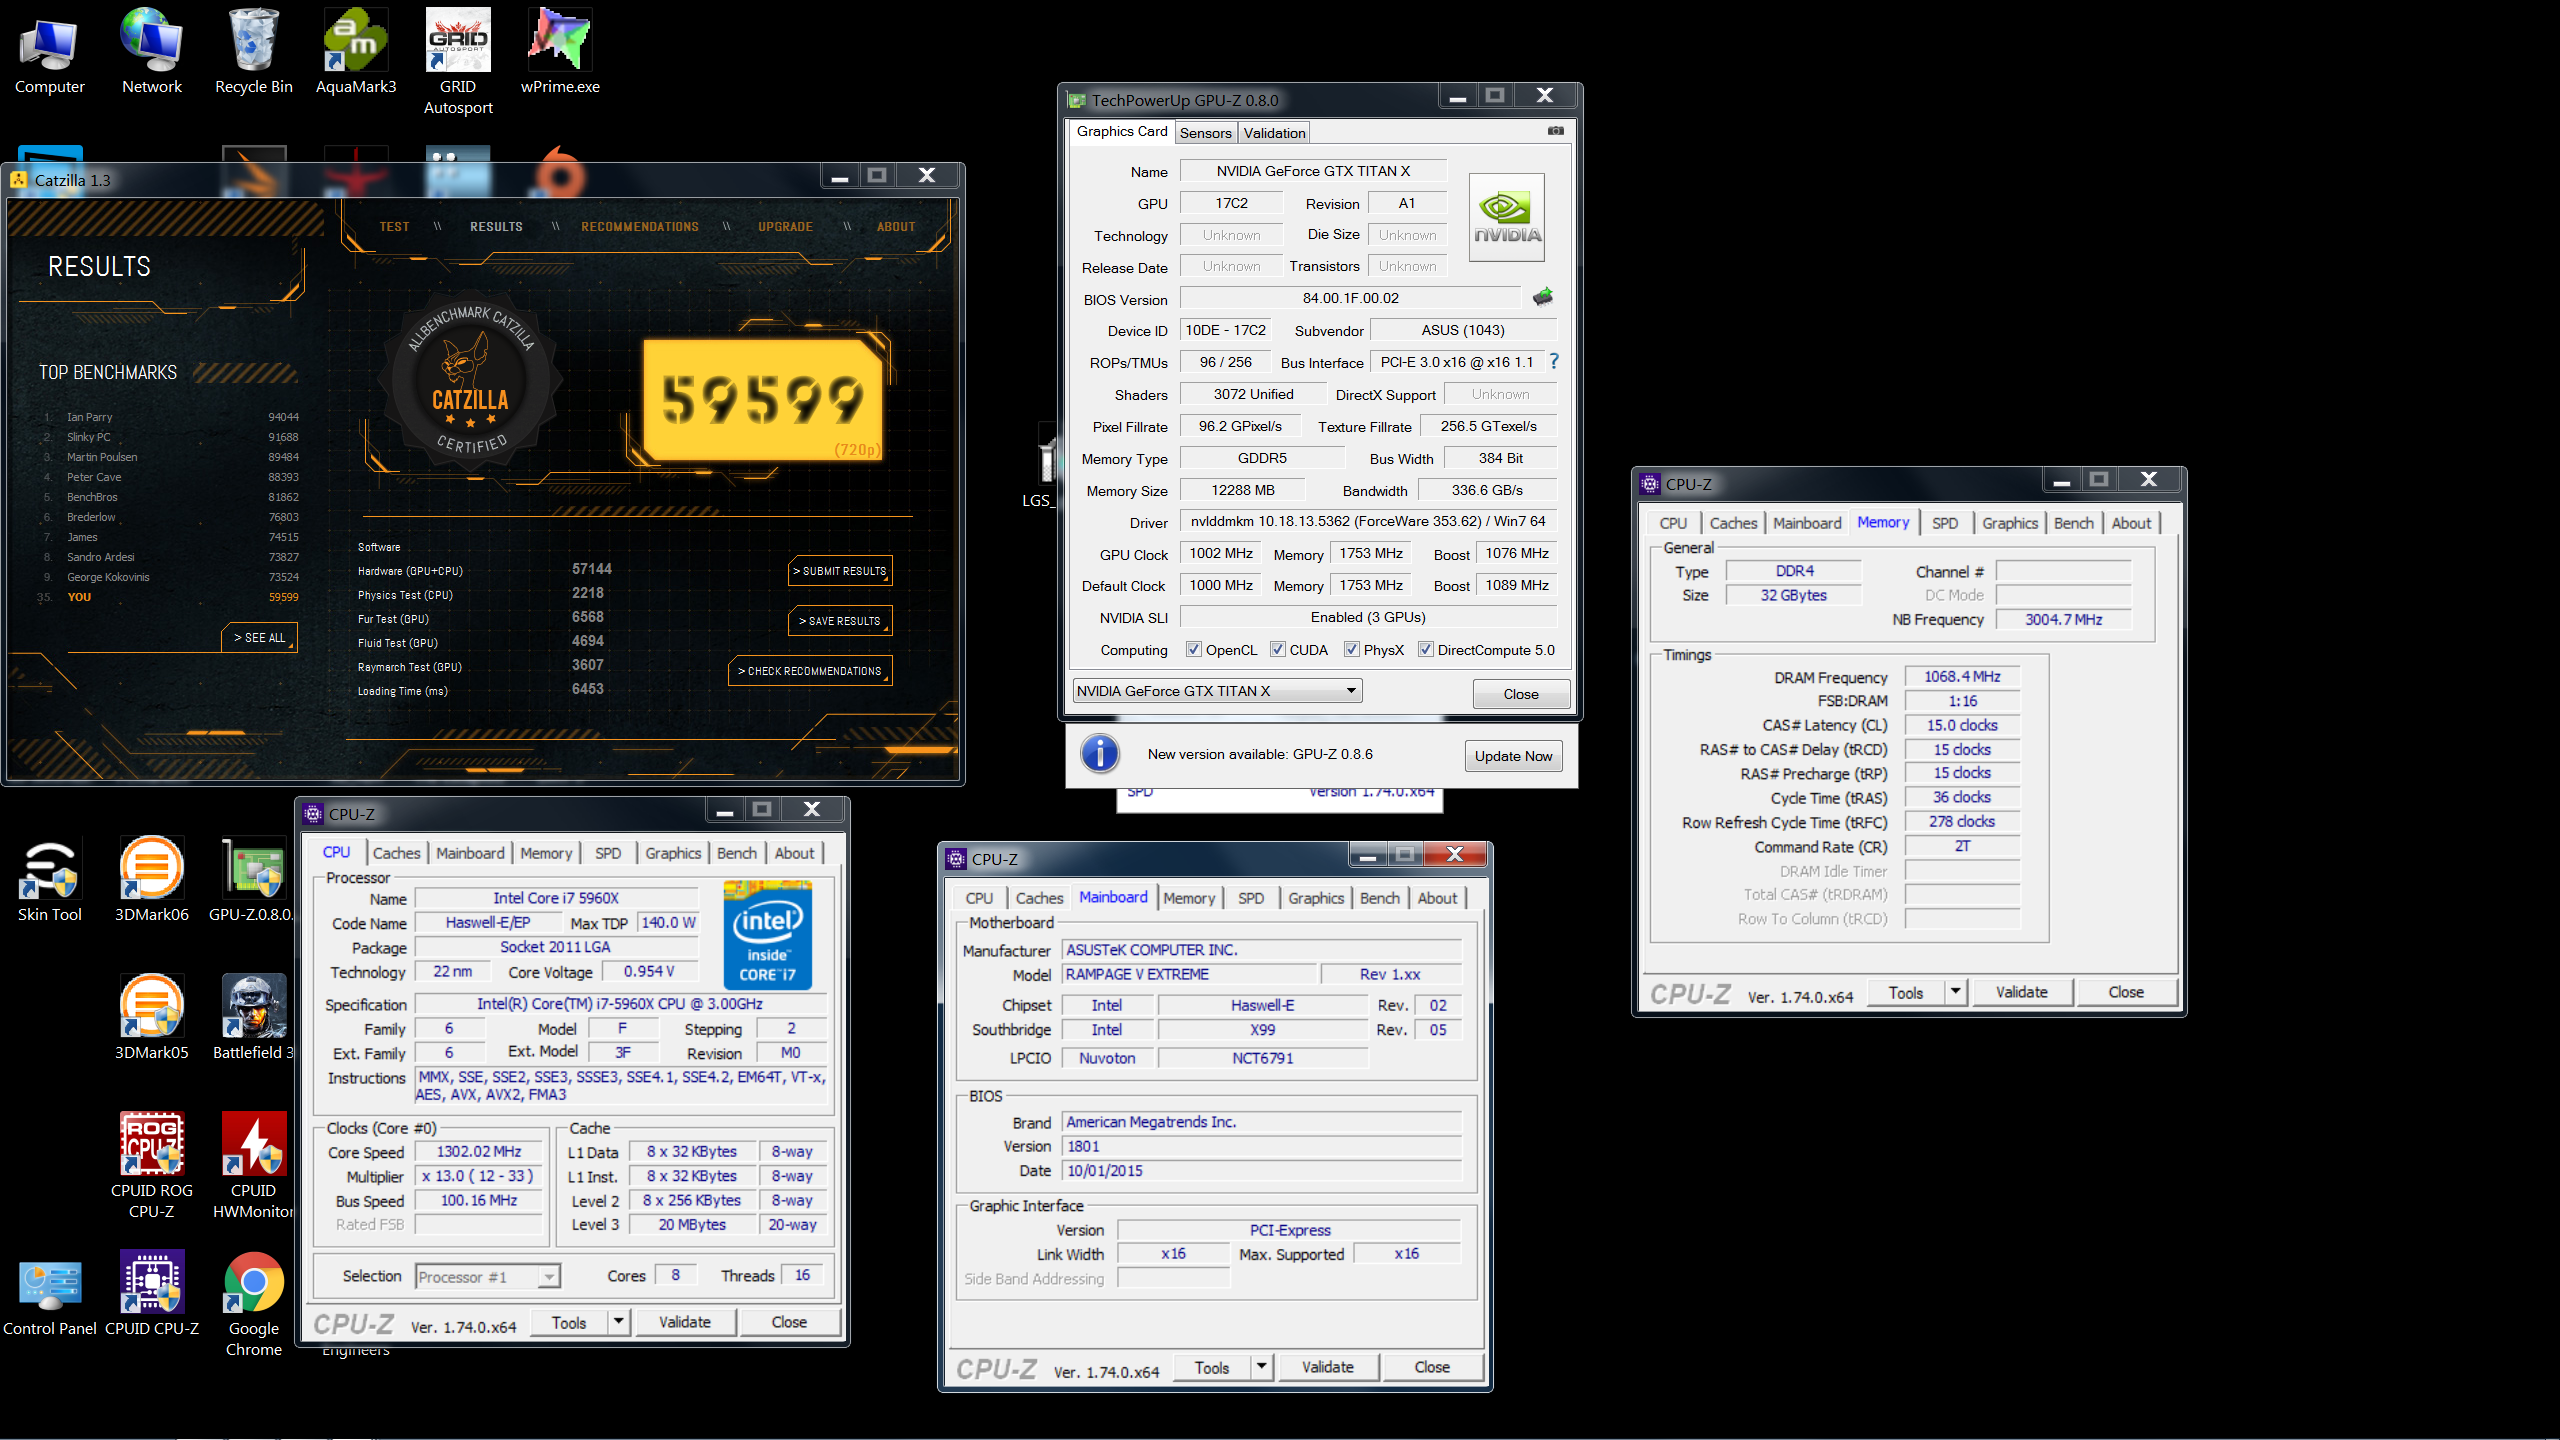The height and width of the screenshot is (1440, 2560).
Task: Toggle the CUDA checkbox
Action: point(1277,649)
